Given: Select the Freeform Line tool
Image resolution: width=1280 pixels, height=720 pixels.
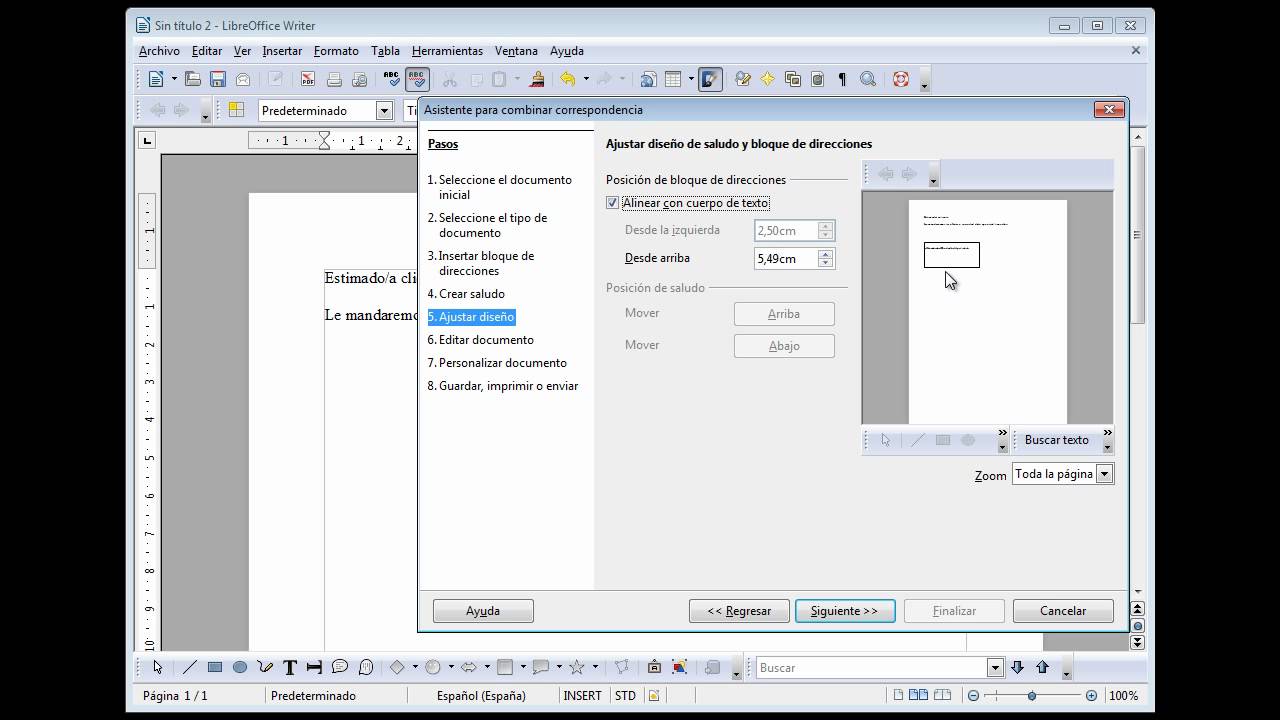Looking at the screenshot, I should pyautogui.click(x=265, y=667).
